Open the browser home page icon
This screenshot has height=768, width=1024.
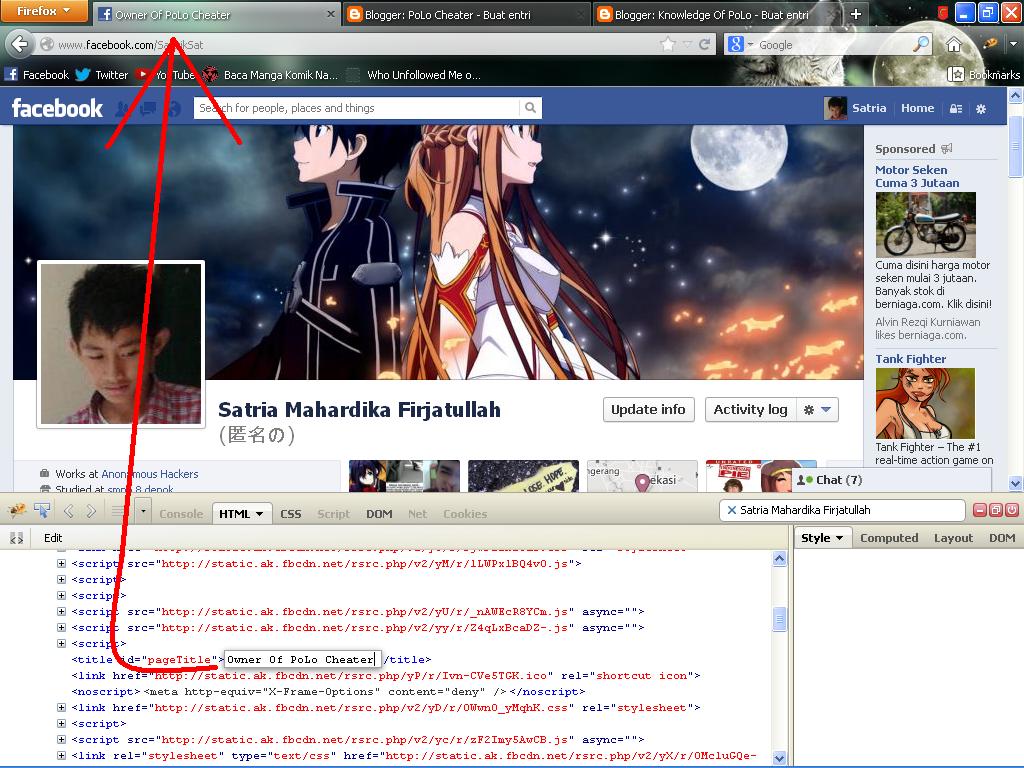click(x=953, y=44)
